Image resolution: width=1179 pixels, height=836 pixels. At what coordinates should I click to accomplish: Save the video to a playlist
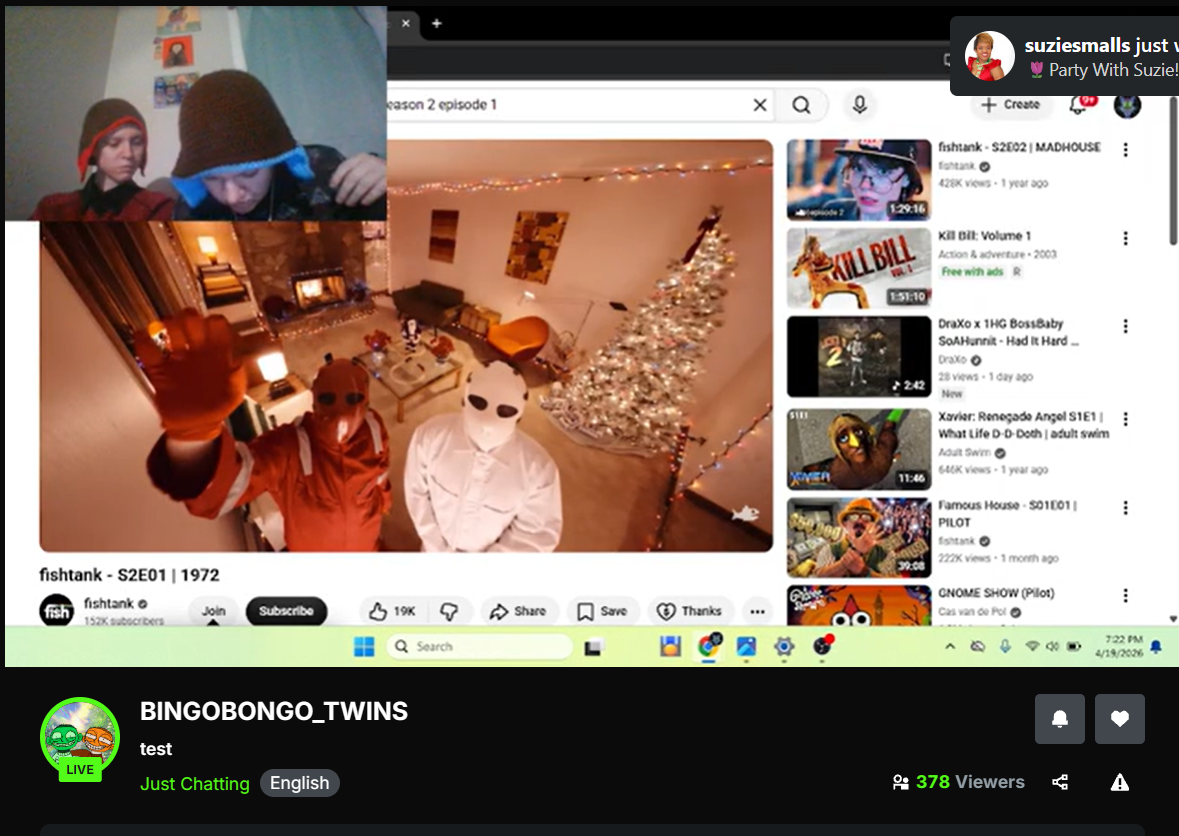(x=602, y=611)
